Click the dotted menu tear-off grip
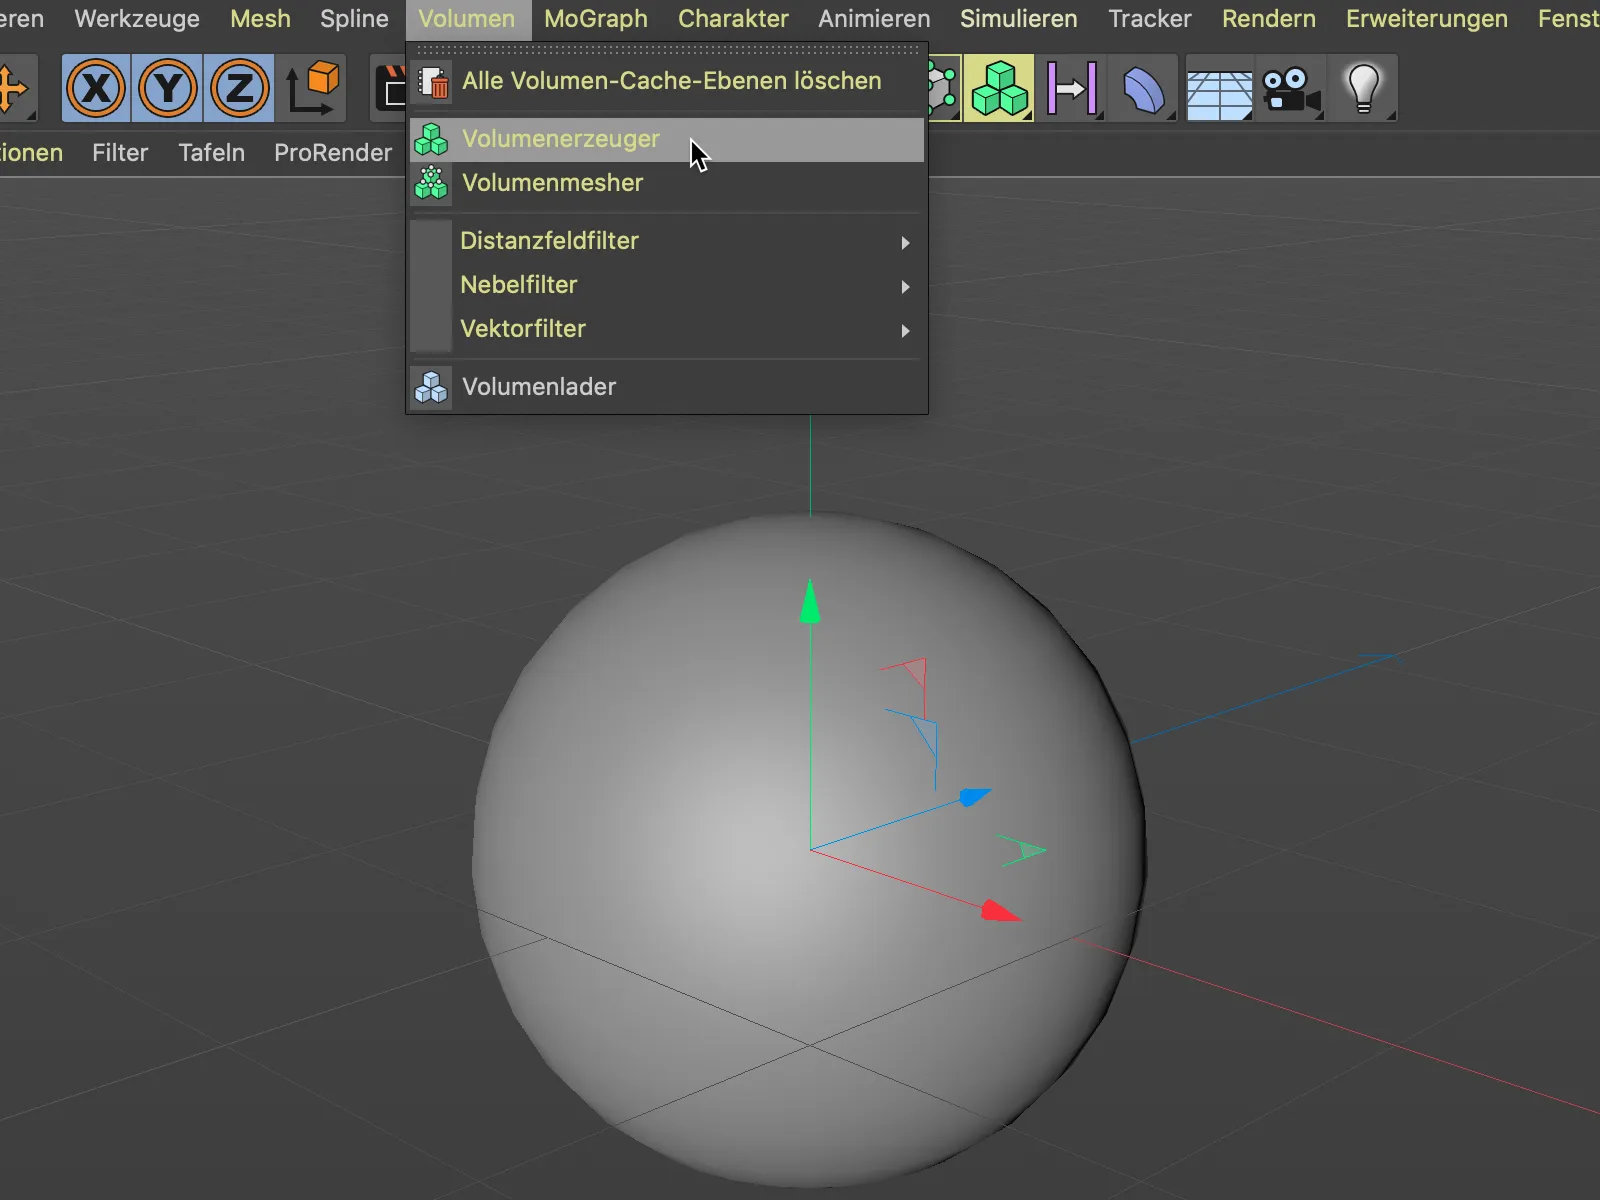 tap(667, 49)
